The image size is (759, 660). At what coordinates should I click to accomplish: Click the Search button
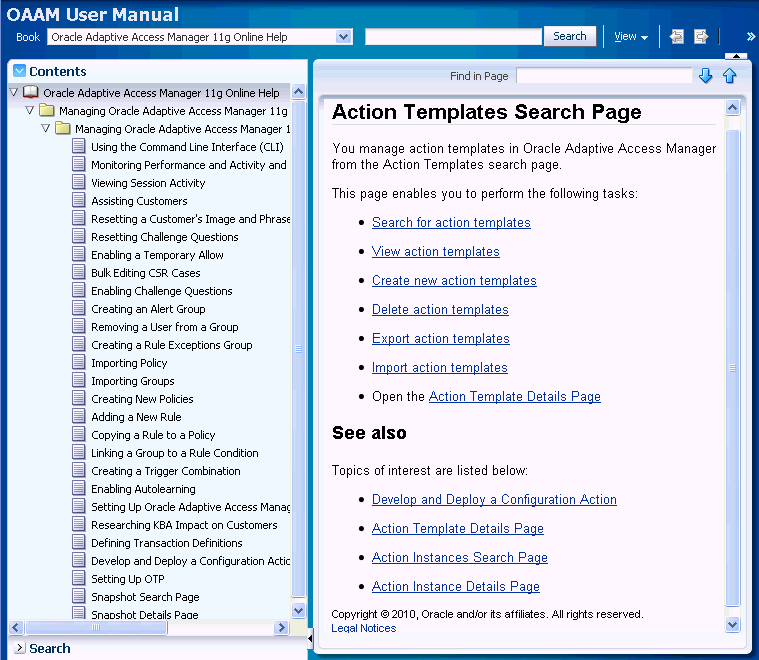570,36
